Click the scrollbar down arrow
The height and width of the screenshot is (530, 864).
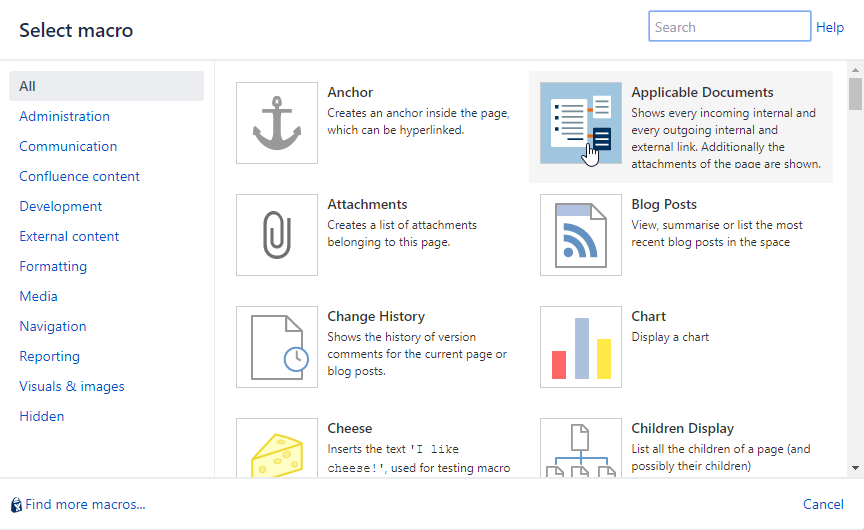(855, 468)
